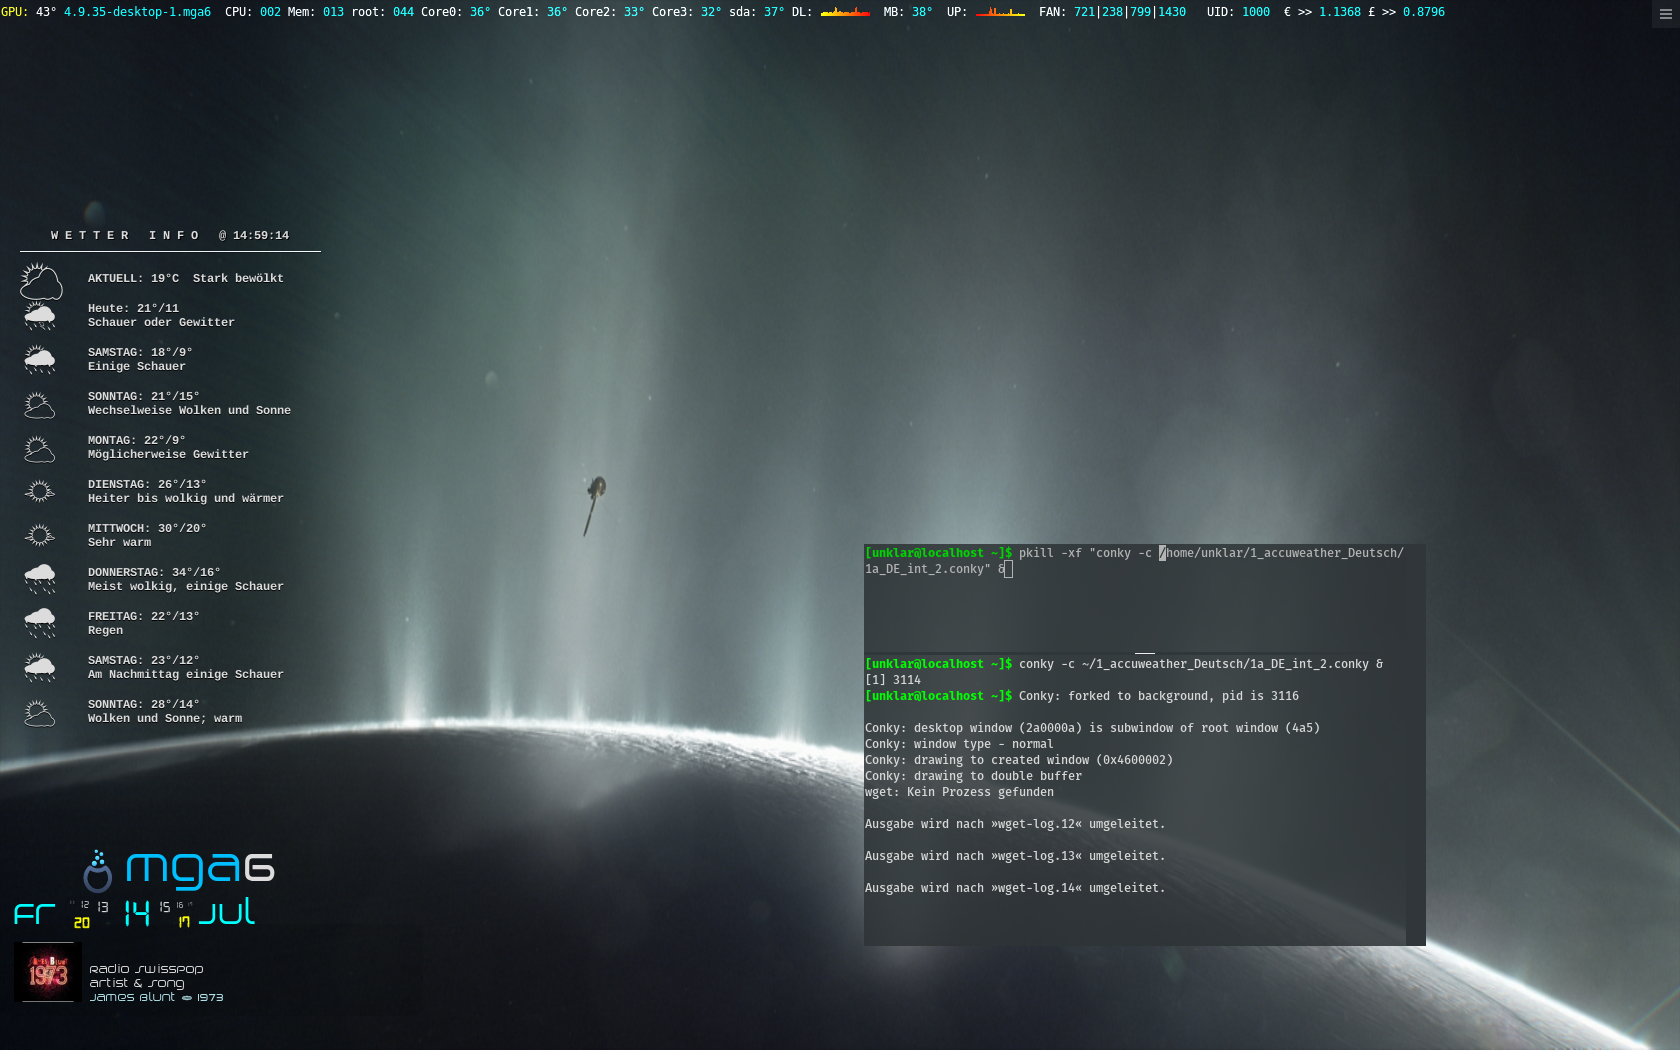The width and height of the screenshot is (1680, 1050).
Task: Click 'Schauer oder Gewitter' forecast text
Action: [161, 322]
